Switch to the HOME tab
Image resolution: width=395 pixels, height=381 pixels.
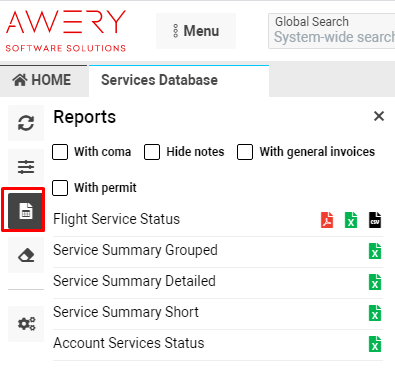[42, 80]
